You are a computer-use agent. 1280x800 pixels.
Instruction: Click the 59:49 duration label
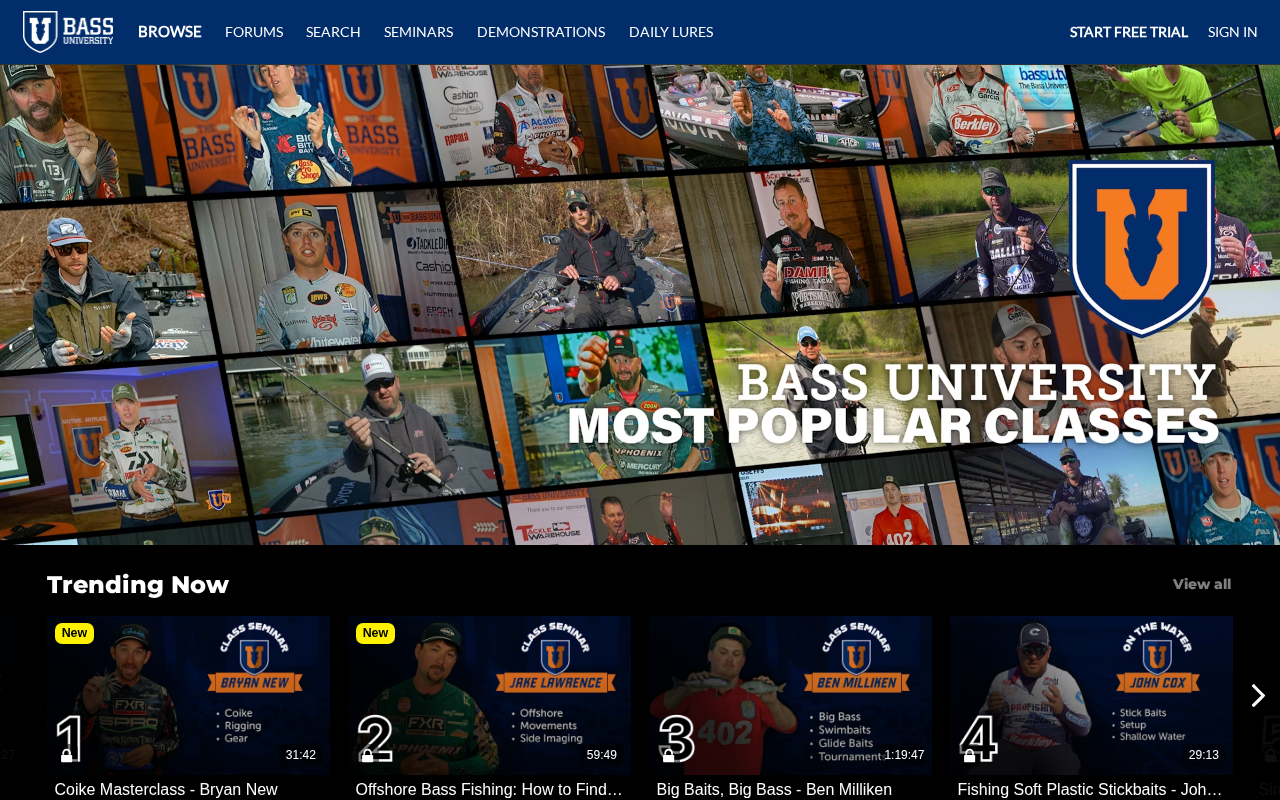click(602, 755)
